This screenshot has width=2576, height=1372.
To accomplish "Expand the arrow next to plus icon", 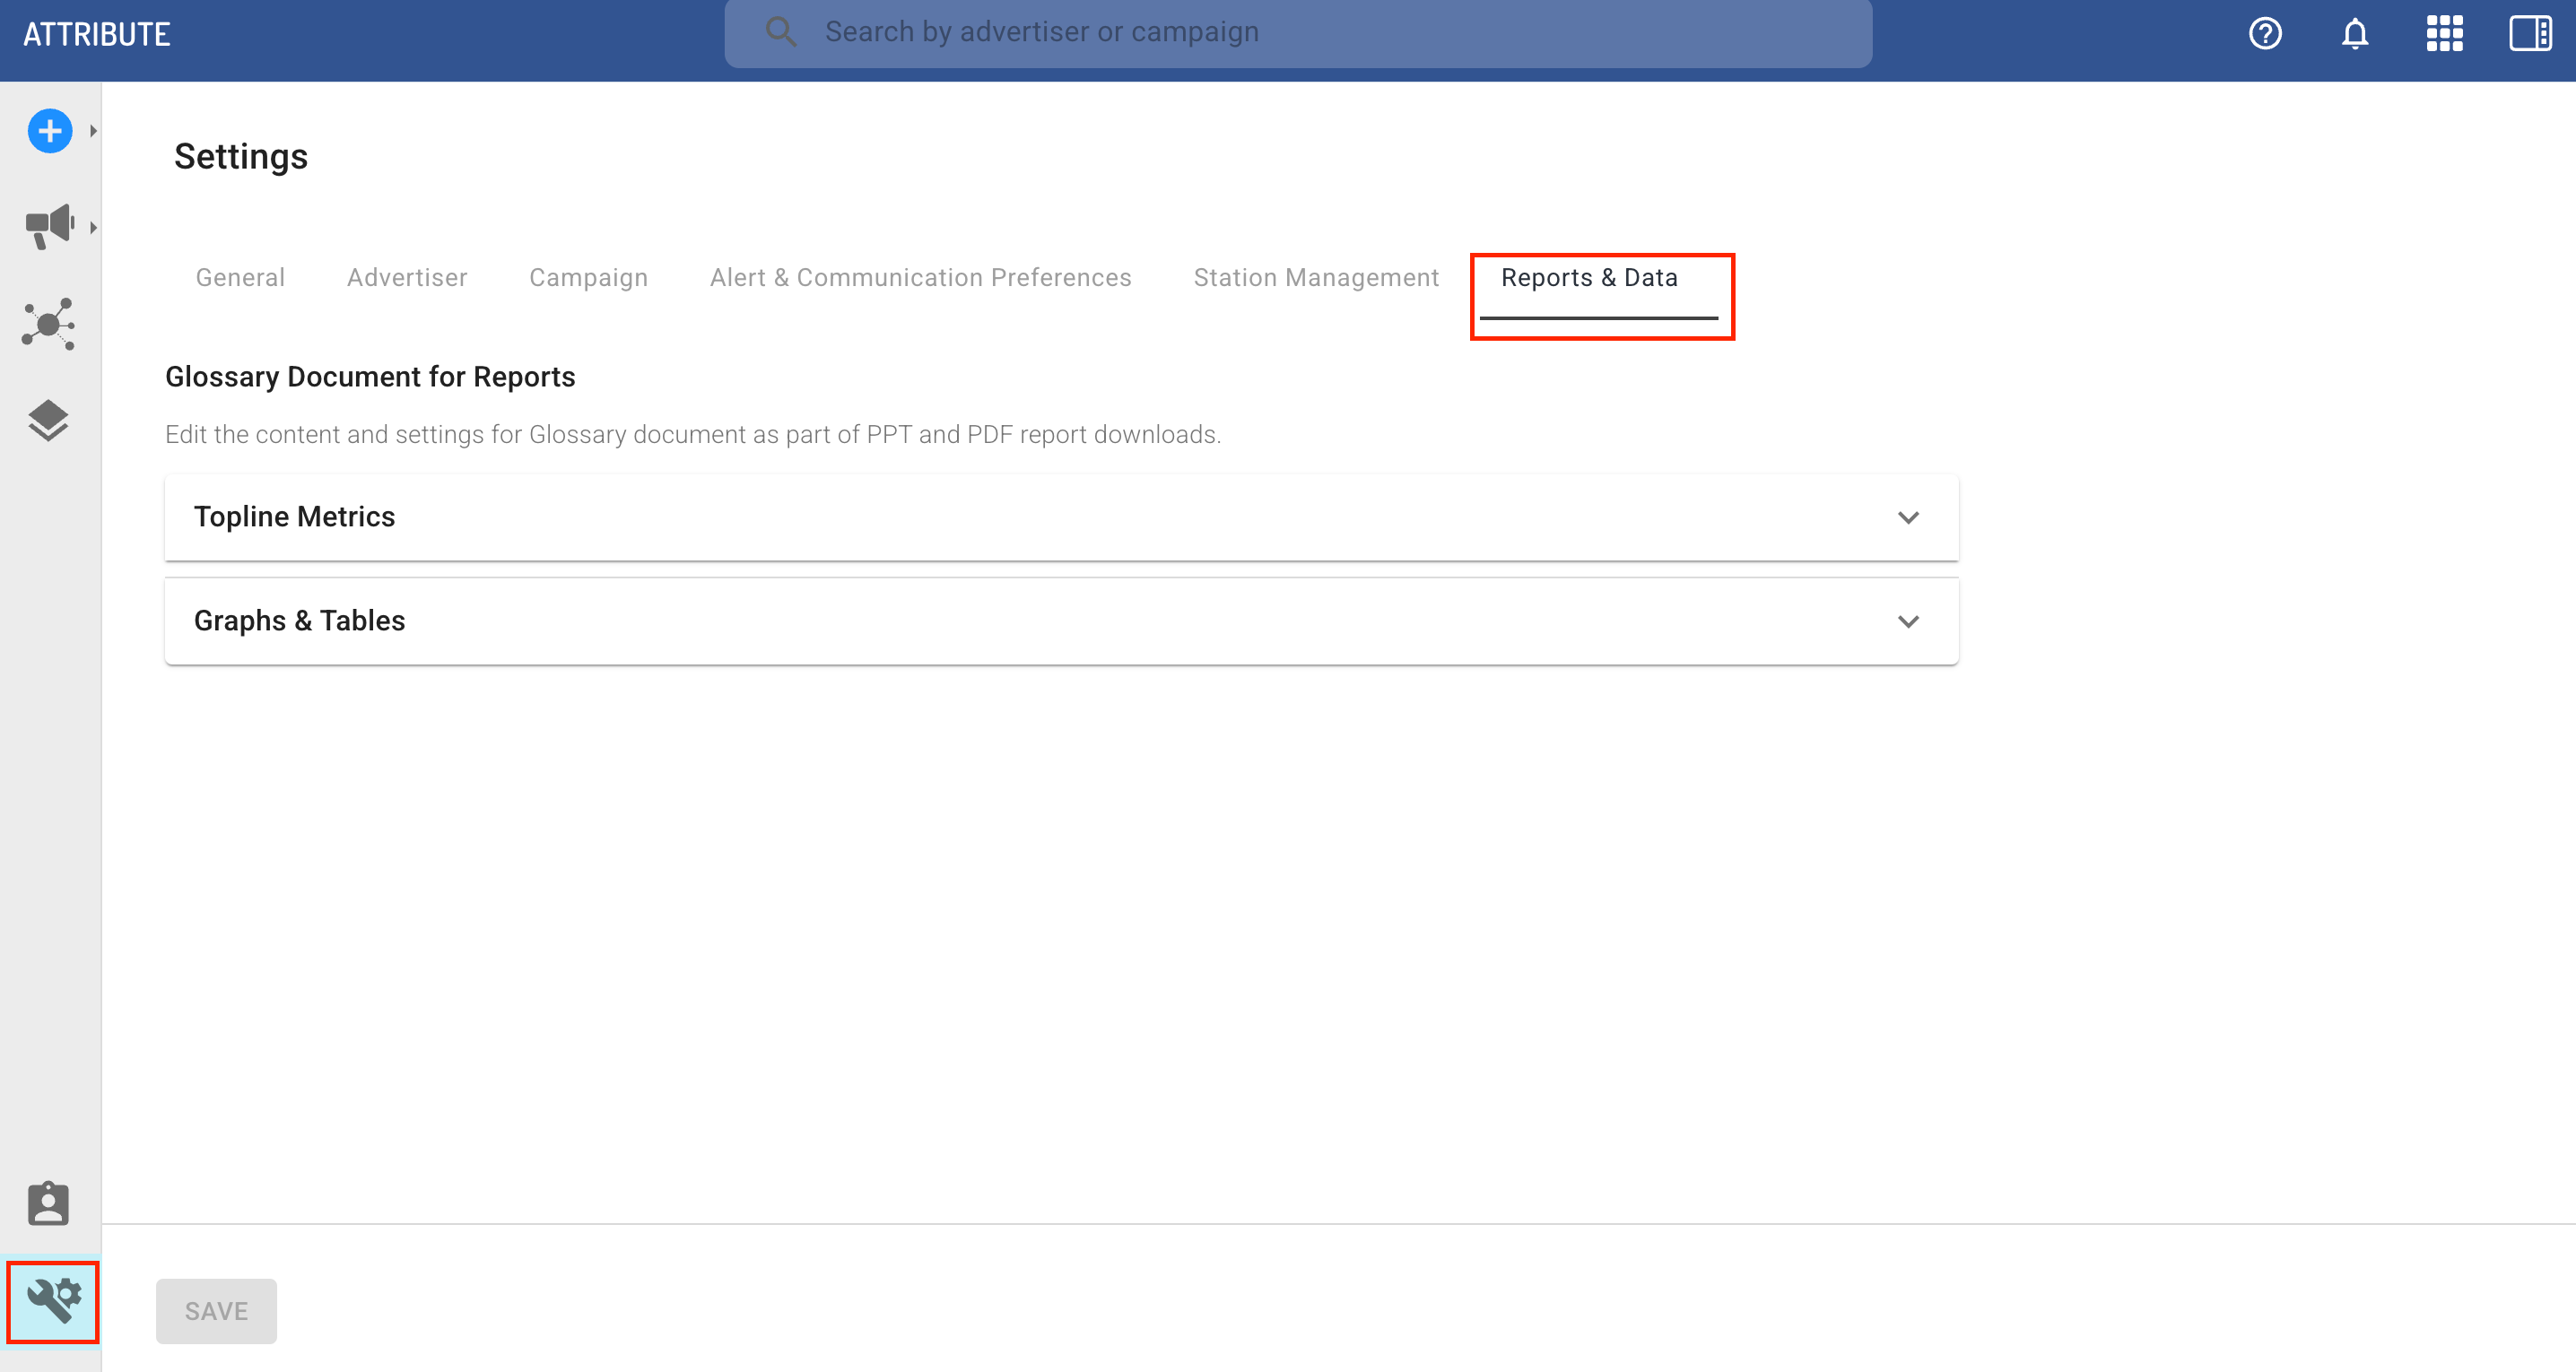I will pyautogui.click(x=93, y=131).
